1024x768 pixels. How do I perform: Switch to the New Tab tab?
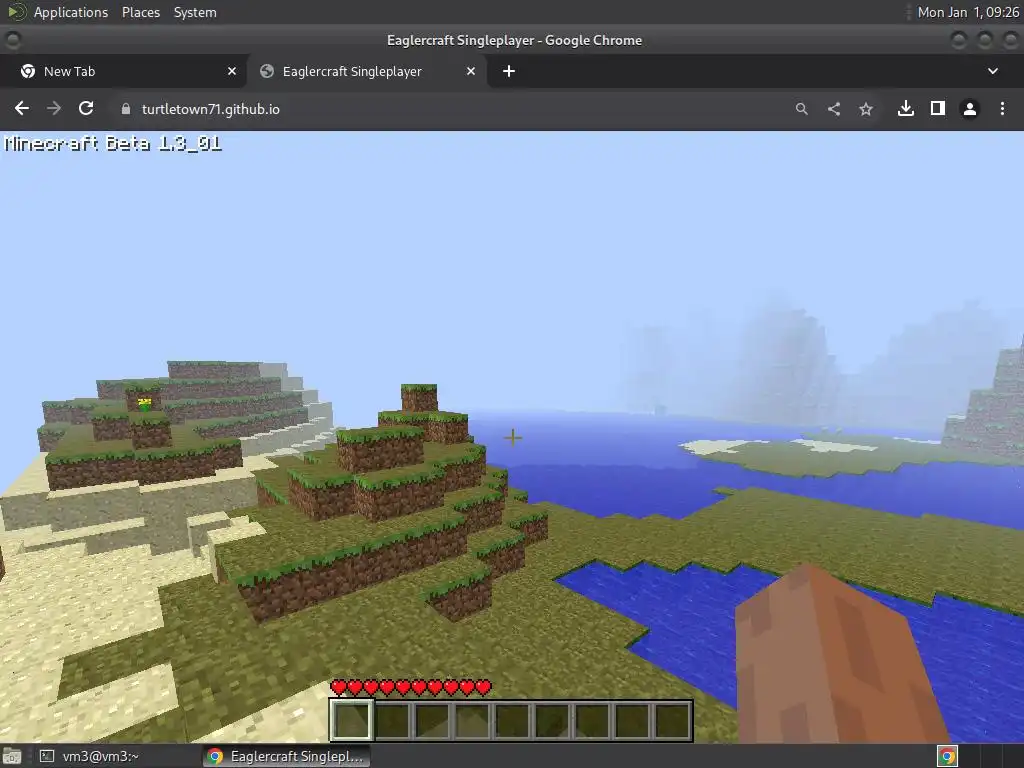[x=123, y=71]
